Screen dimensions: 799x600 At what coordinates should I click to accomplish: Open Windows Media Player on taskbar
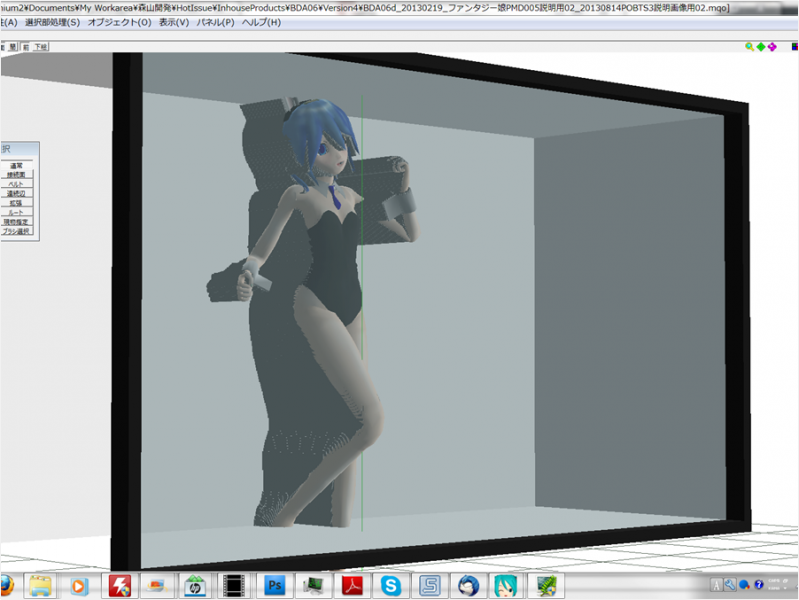(x=79, y=586)
